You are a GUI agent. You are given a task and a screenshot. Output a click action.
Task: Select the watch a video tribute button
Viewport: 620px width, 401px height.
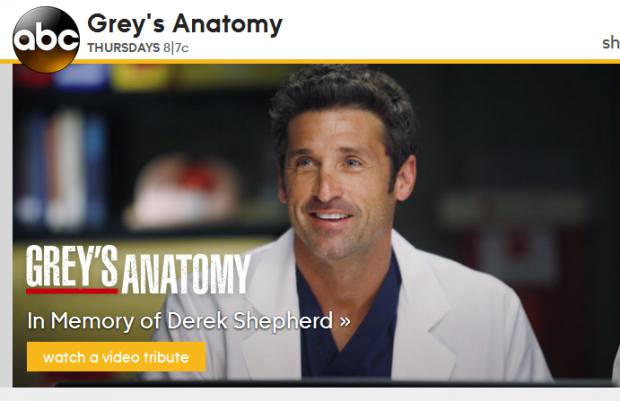[x=116, y=357]
